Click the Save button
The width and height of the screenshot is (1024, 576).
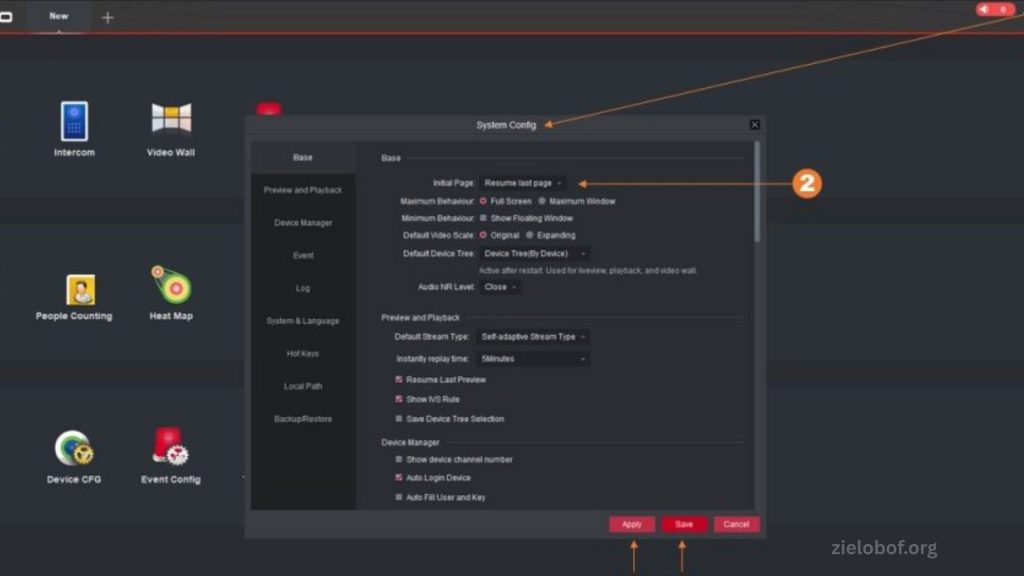(x=684, y=524)
